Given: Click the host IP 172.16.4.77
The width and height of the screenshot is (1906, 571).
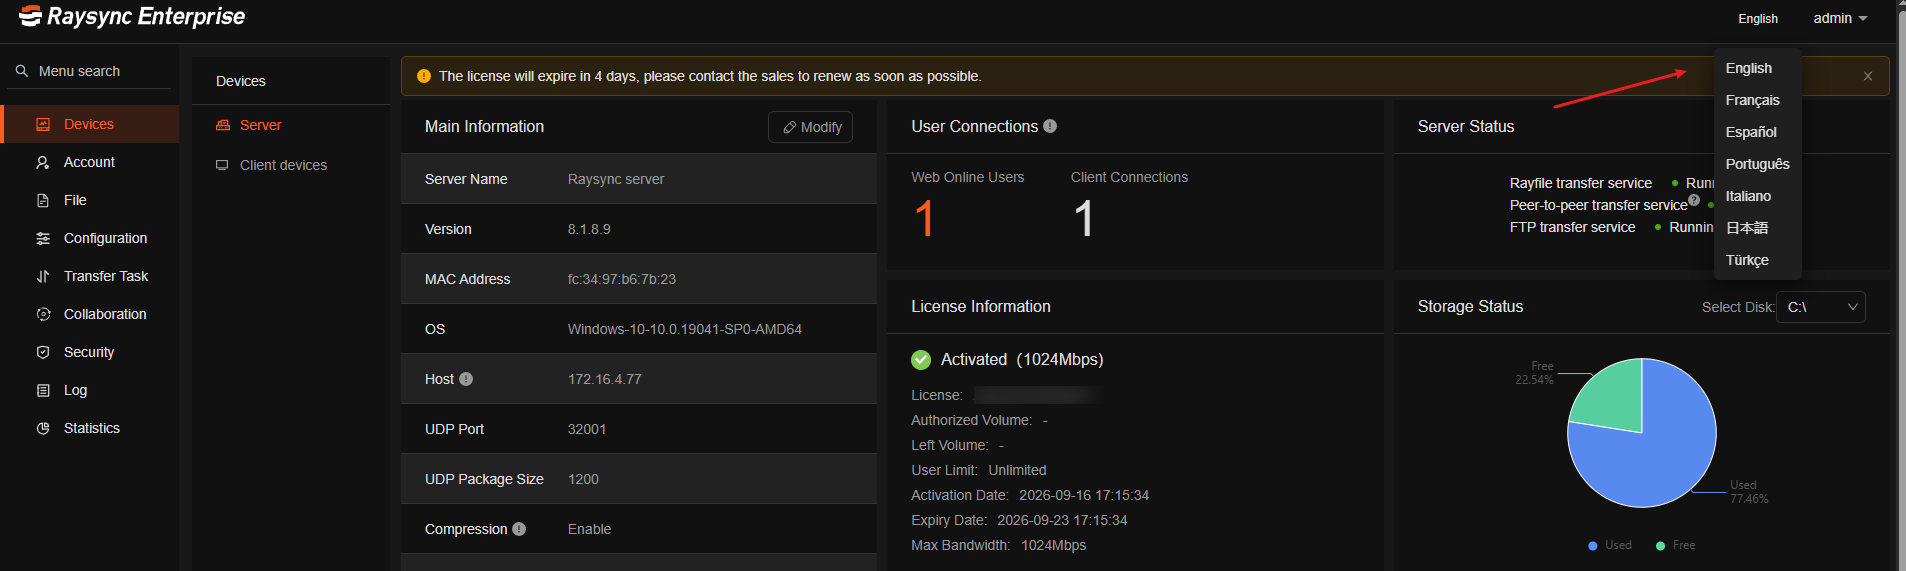Looking at the screenshot, I should (605, 379).
